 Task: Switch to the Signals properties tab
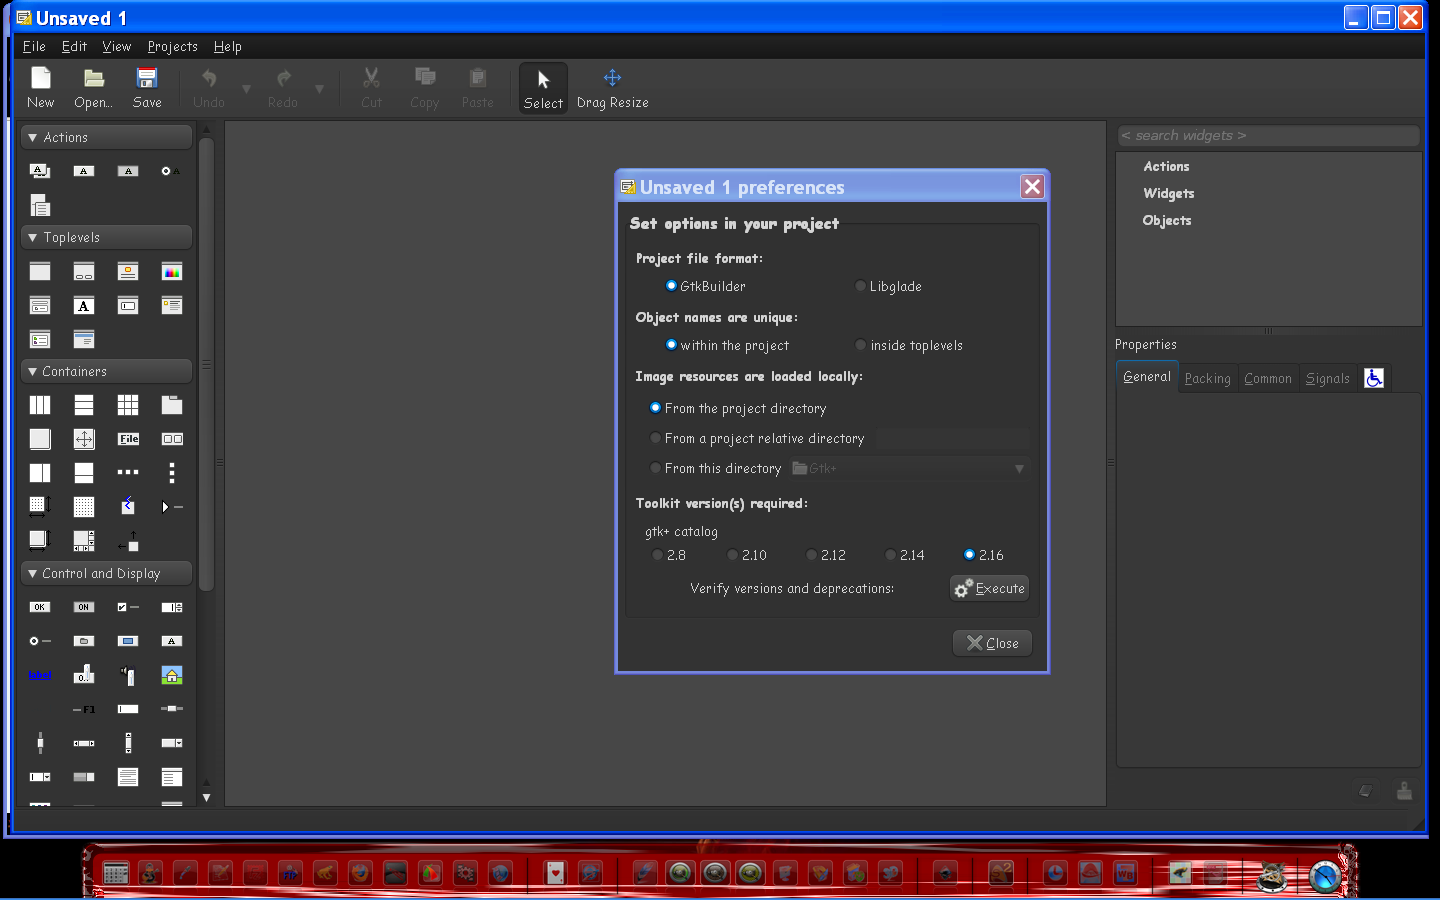pos(1327,378)
